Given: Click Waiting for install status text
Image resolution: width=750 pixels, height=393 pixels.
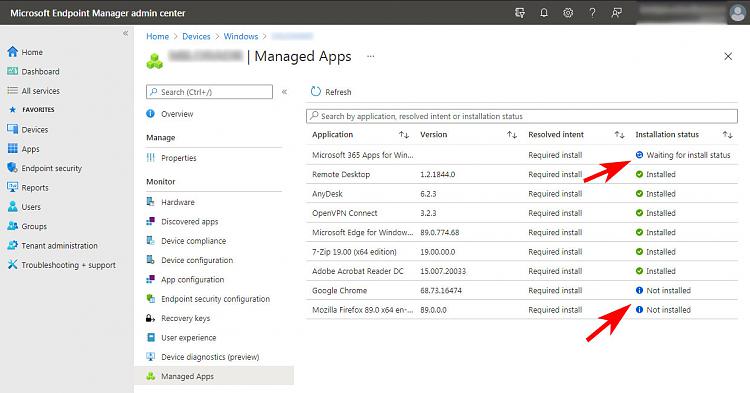Looking at the screenshot, I should pos(688,155).
